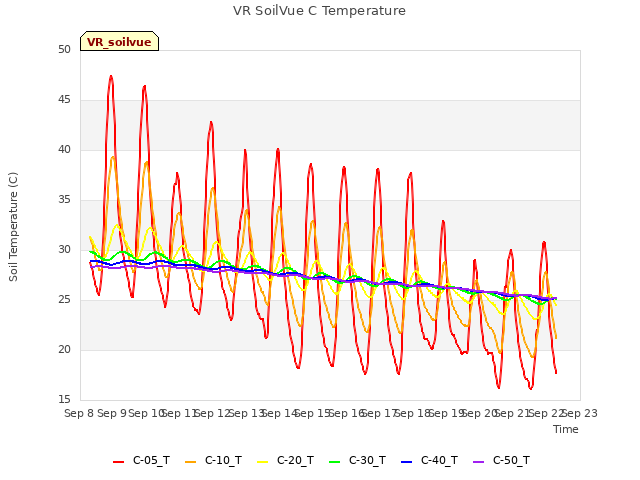
Task: Click the Sep 8 x-axis label
Action: point(79,413)
